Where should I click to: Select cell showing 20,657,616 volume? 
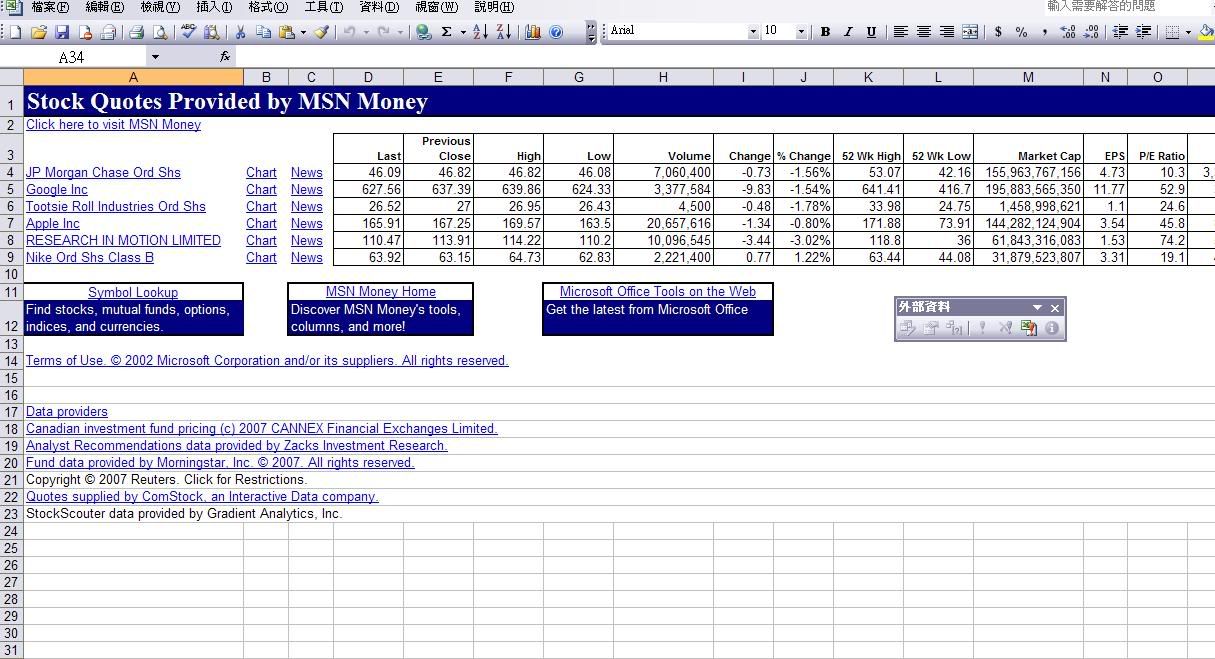(663, 224)
